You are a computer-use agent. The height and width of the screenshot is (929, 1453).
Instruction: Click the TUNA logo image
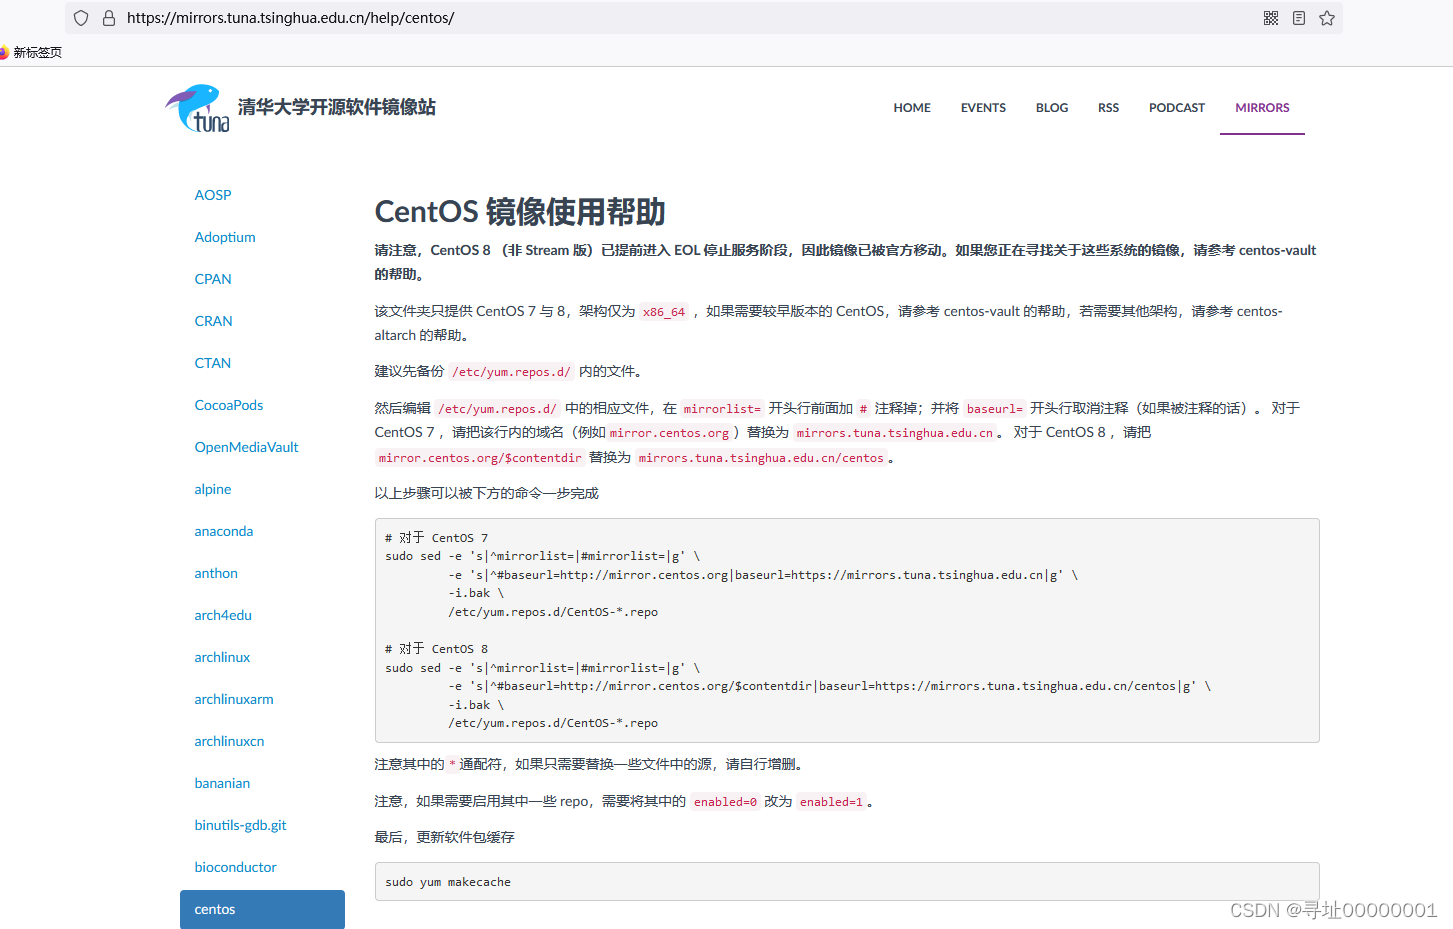pos(197,108)
